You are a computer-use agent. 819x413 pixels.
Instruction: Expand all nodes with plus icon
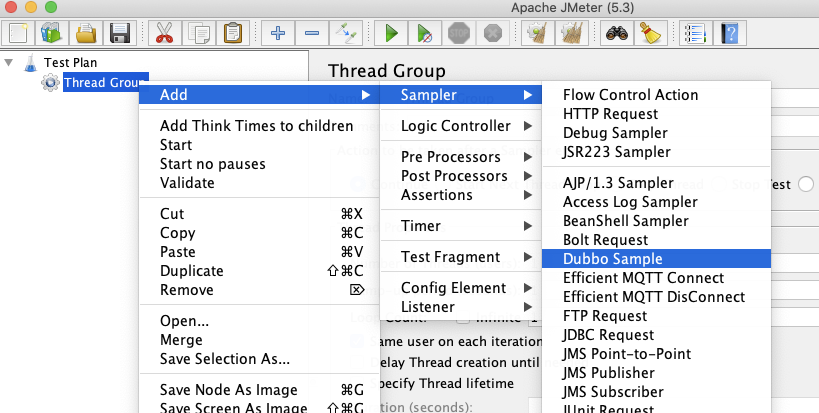click(278, 33)
